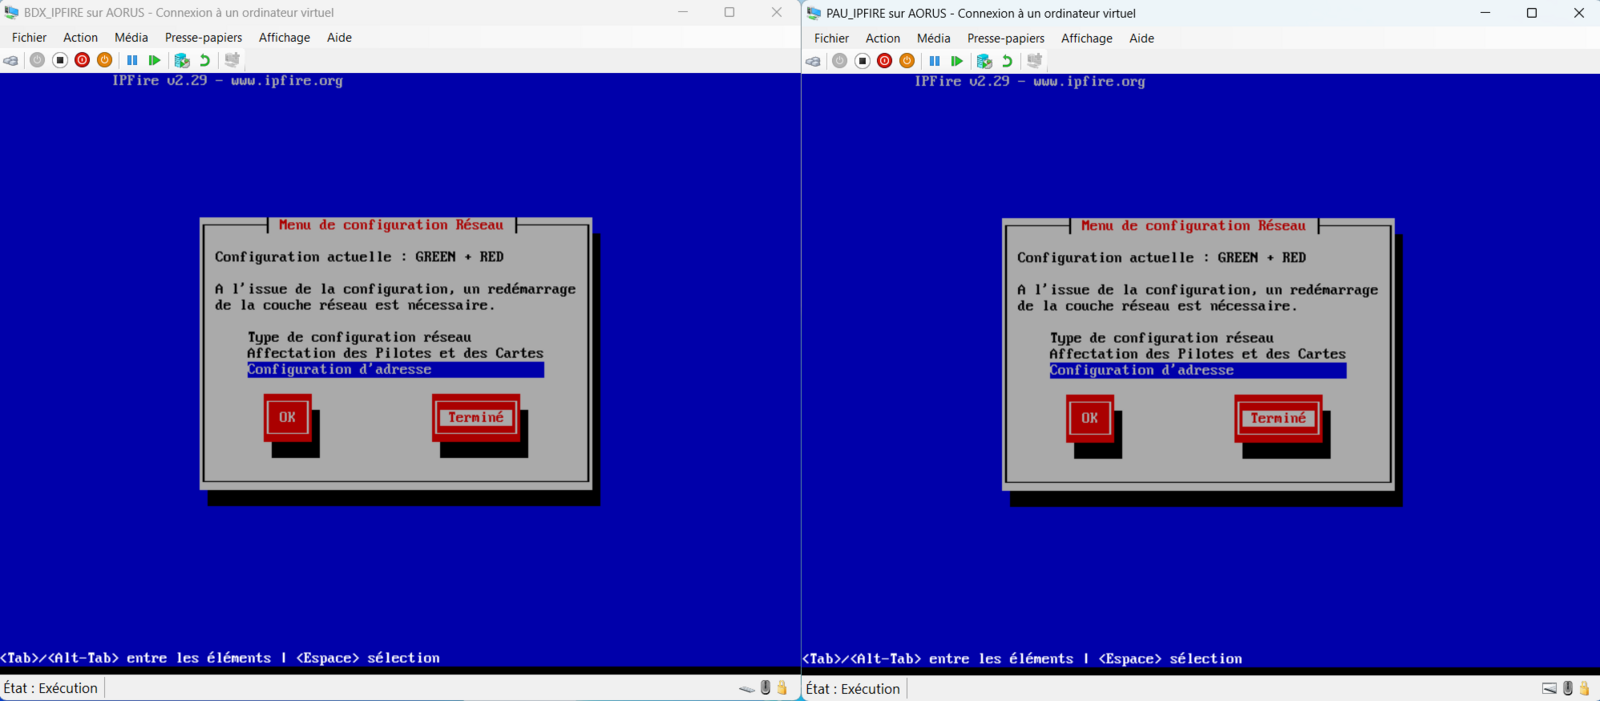
Task: Choose "Affectation des Pilotes et des Cartes" in BDX_IPFIRE
Action: point(395,353)
